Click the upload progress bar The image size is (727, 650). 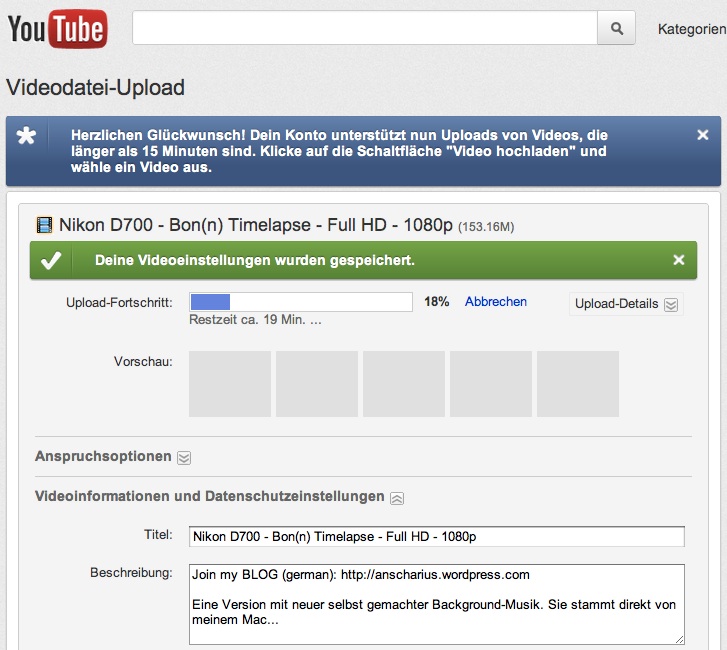[301, 302]
